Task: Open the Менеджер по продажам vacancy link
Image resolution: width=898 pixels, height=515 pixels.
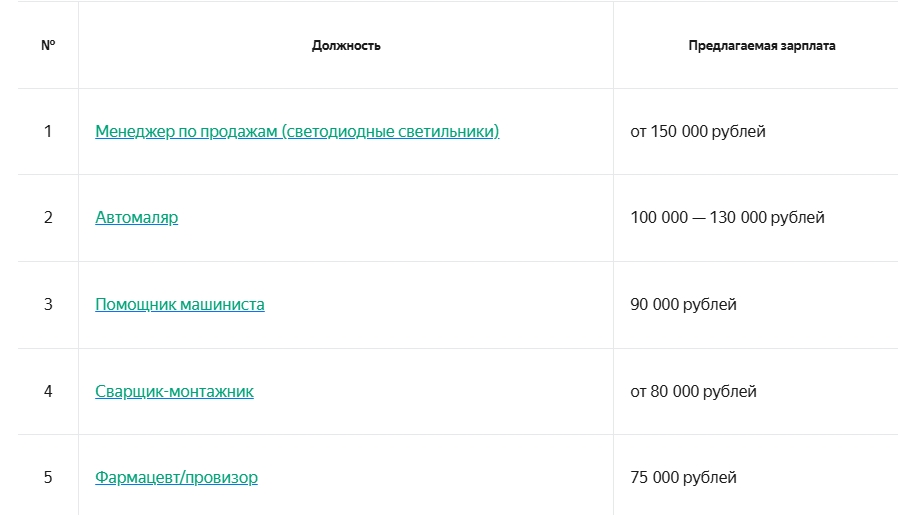Action: [186, 131]
